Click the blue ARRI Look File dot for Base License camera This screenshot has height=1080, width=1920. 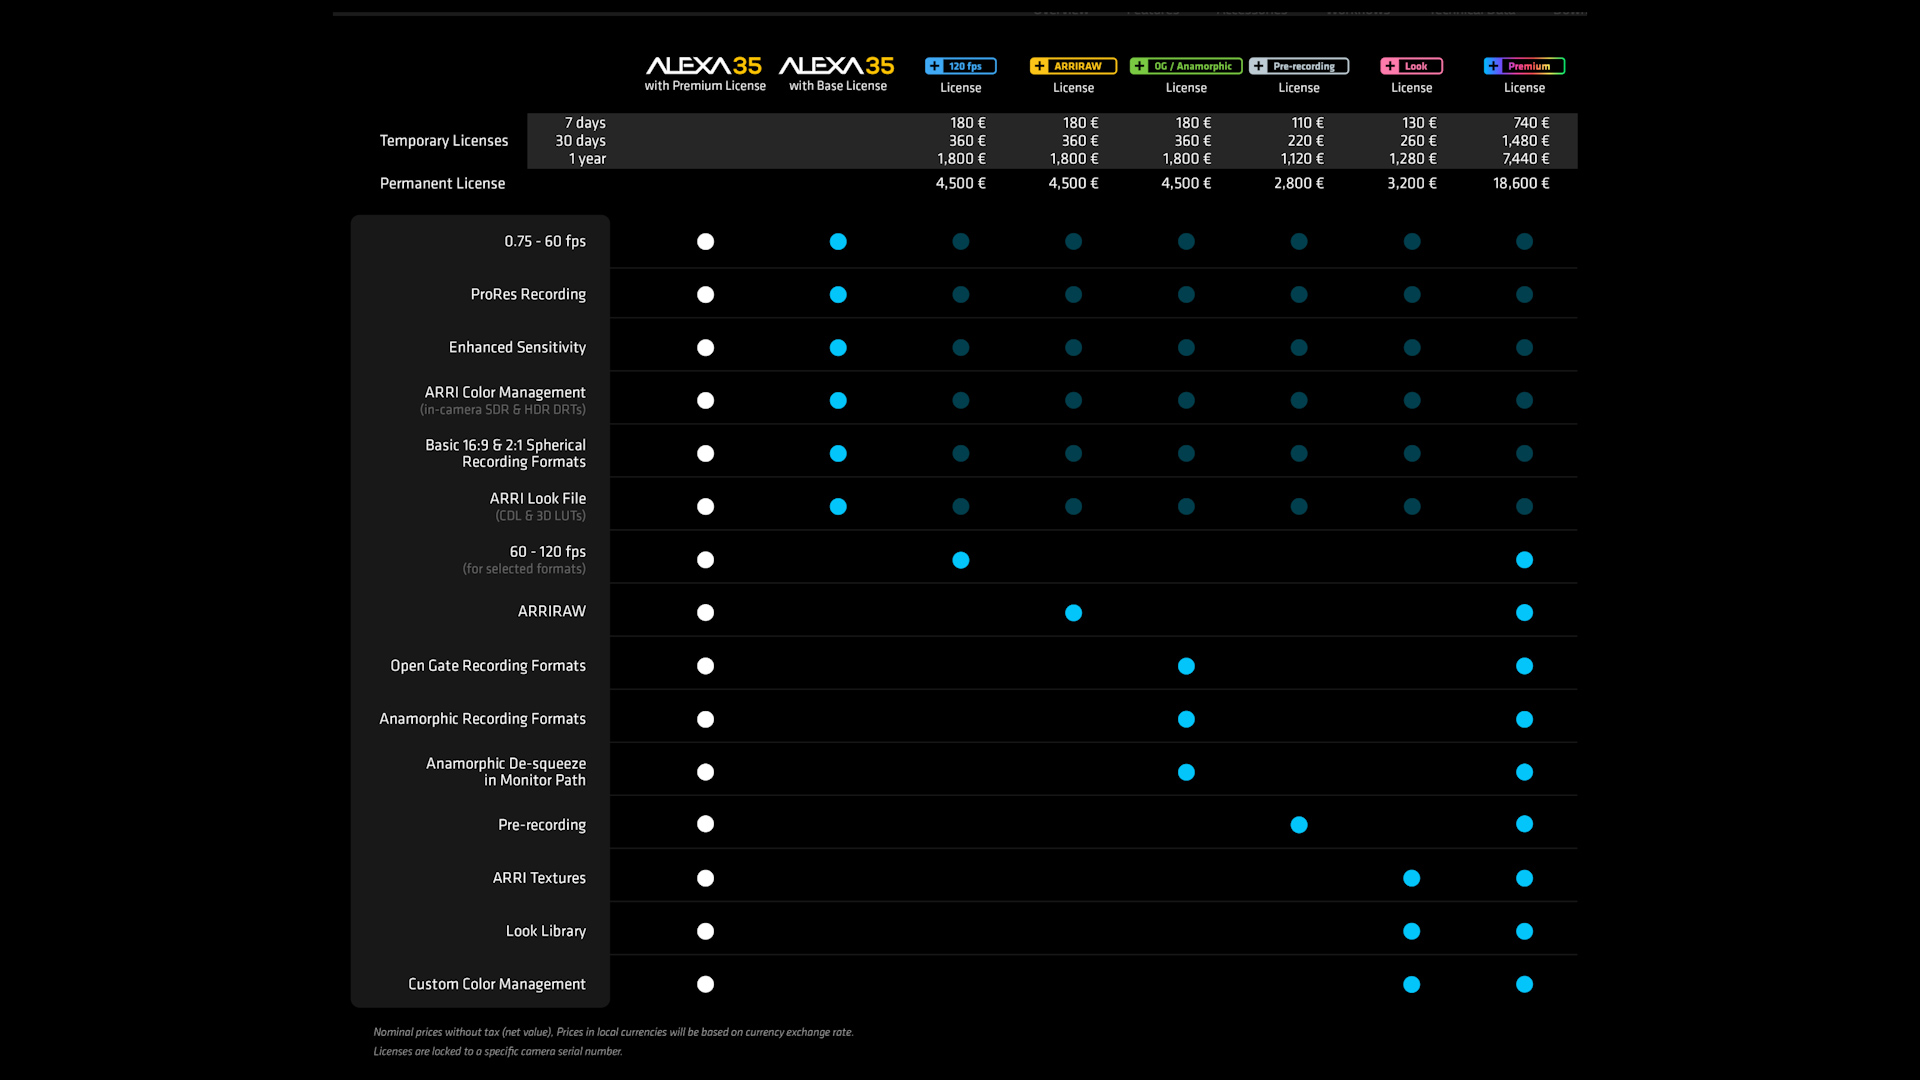tap(838, 506)
